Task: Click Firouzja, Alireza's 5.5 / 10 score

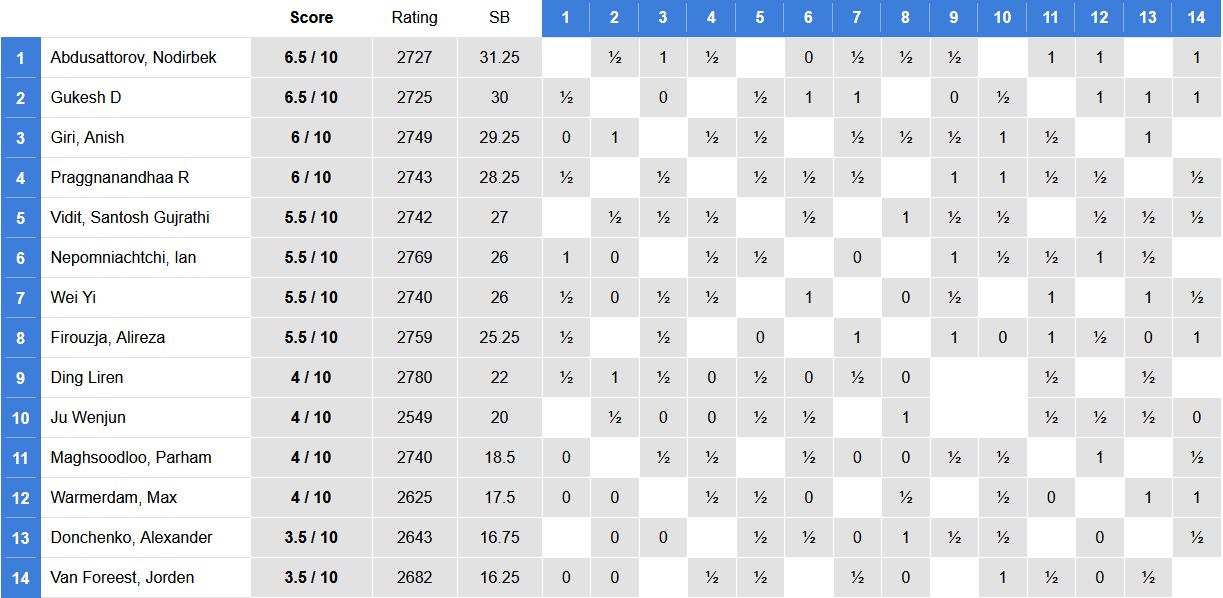Action: 311,337
